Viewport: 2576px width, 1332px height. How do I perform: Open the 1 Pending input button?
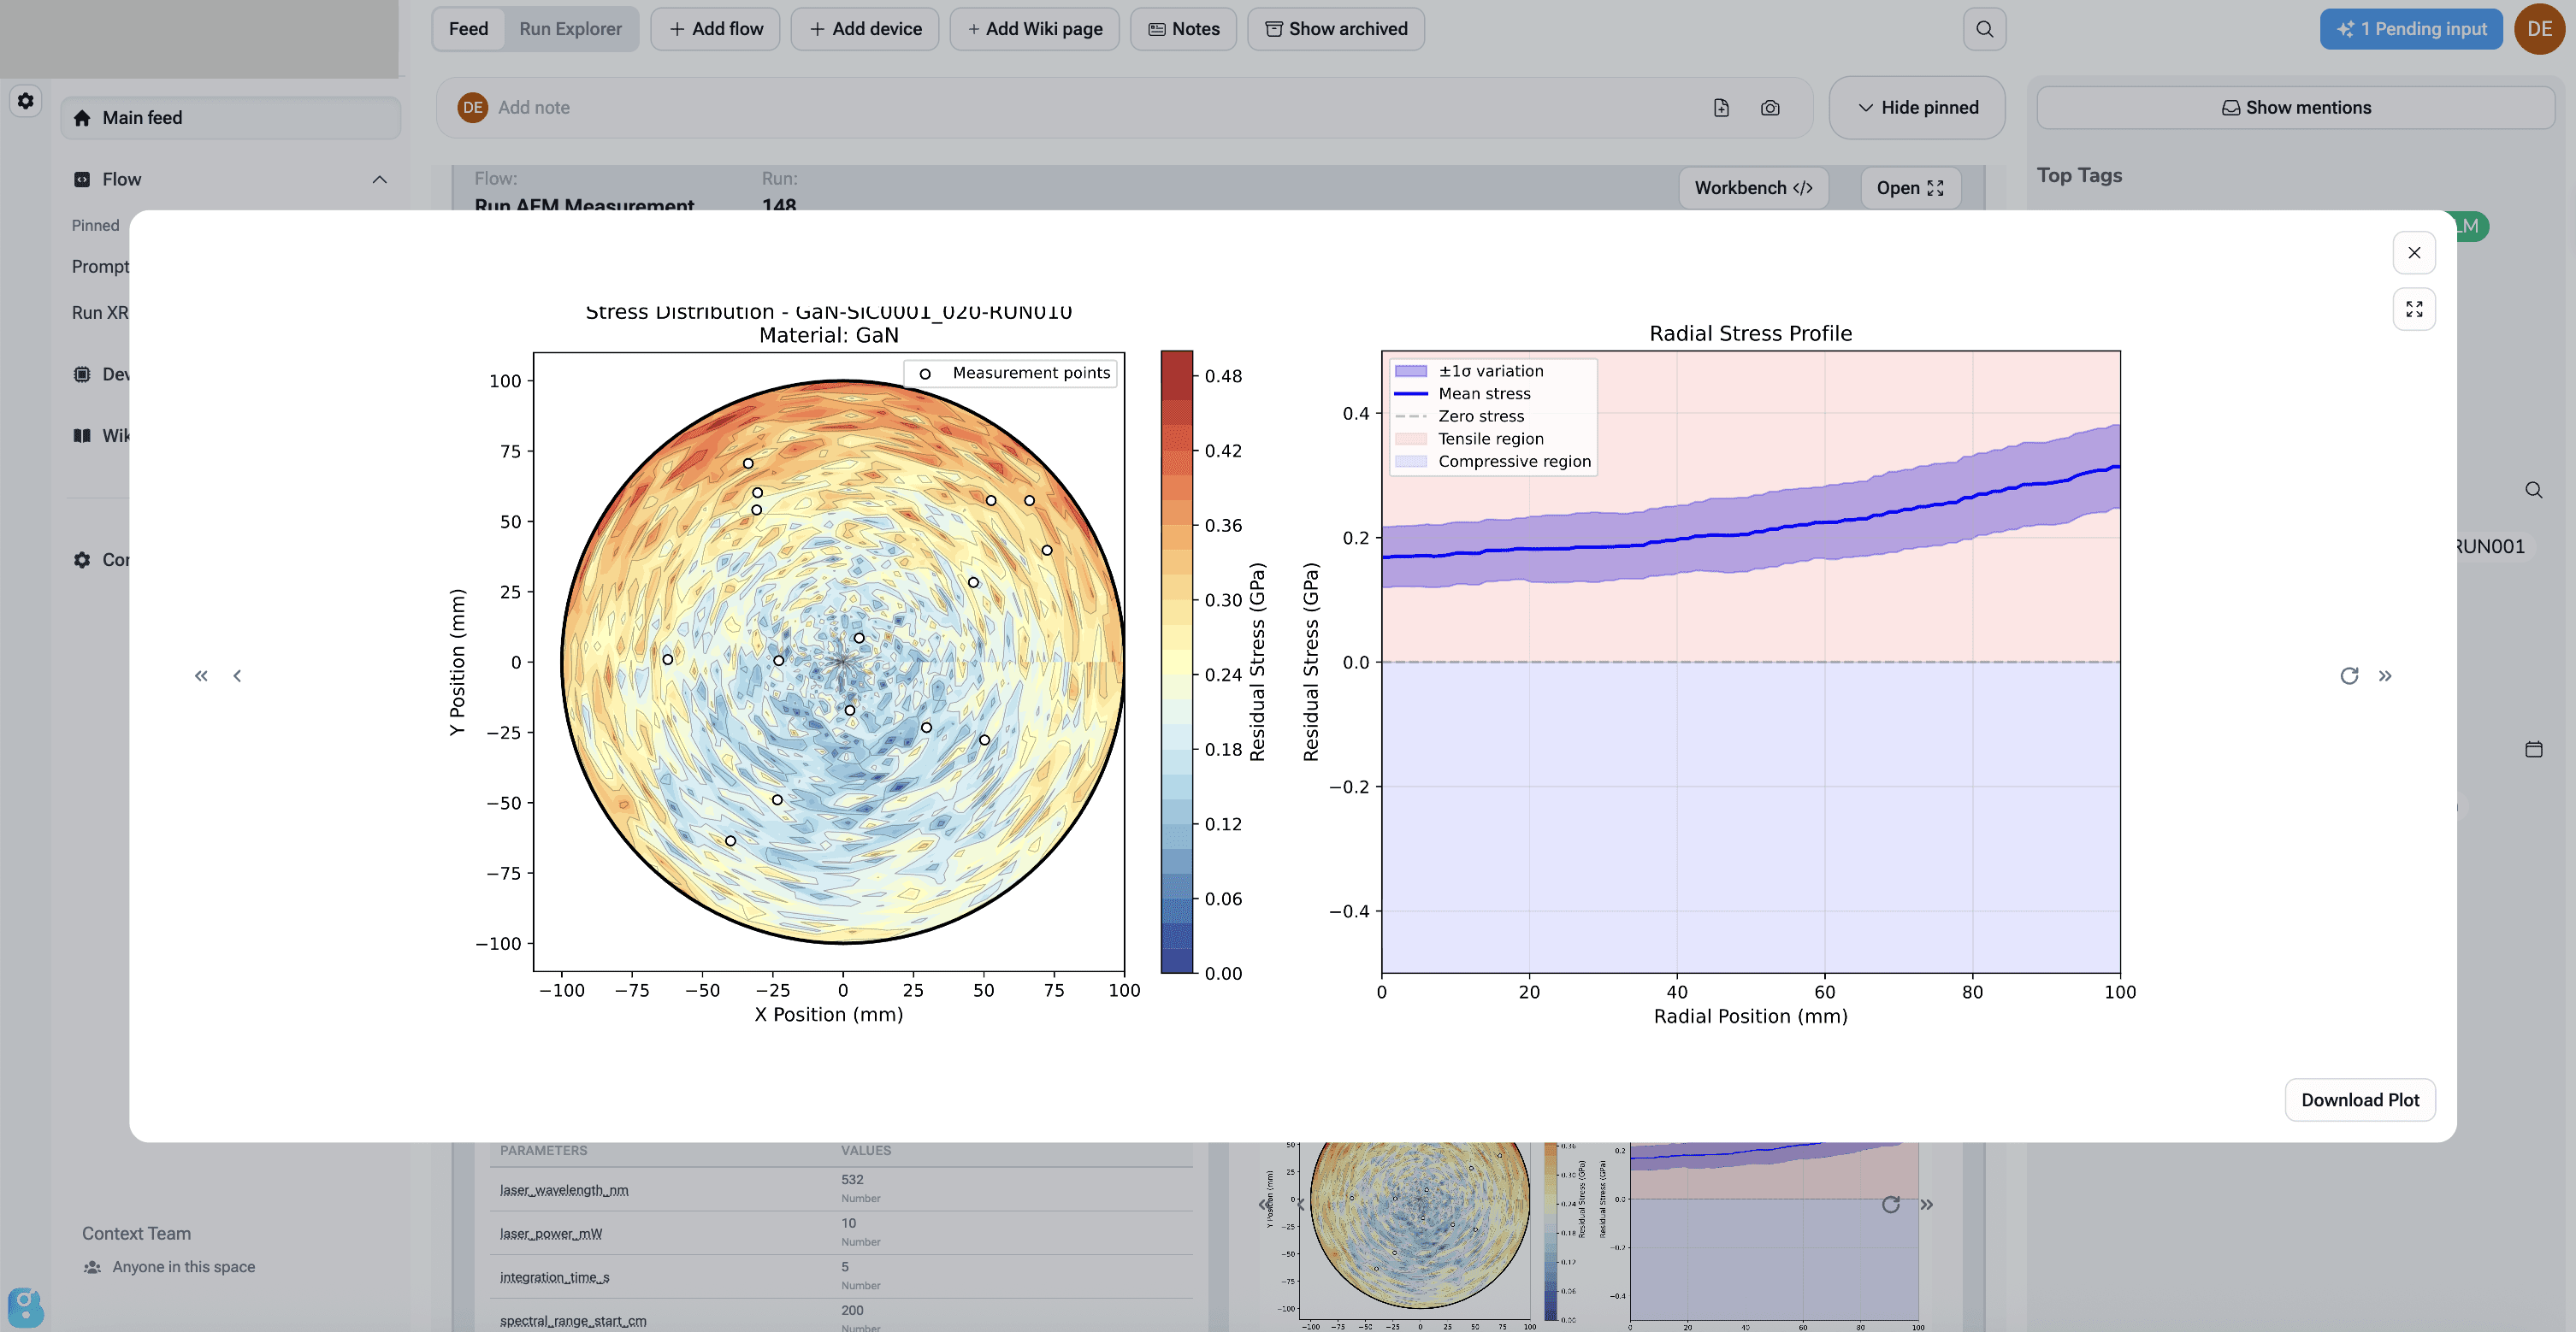pos(2410,29)
